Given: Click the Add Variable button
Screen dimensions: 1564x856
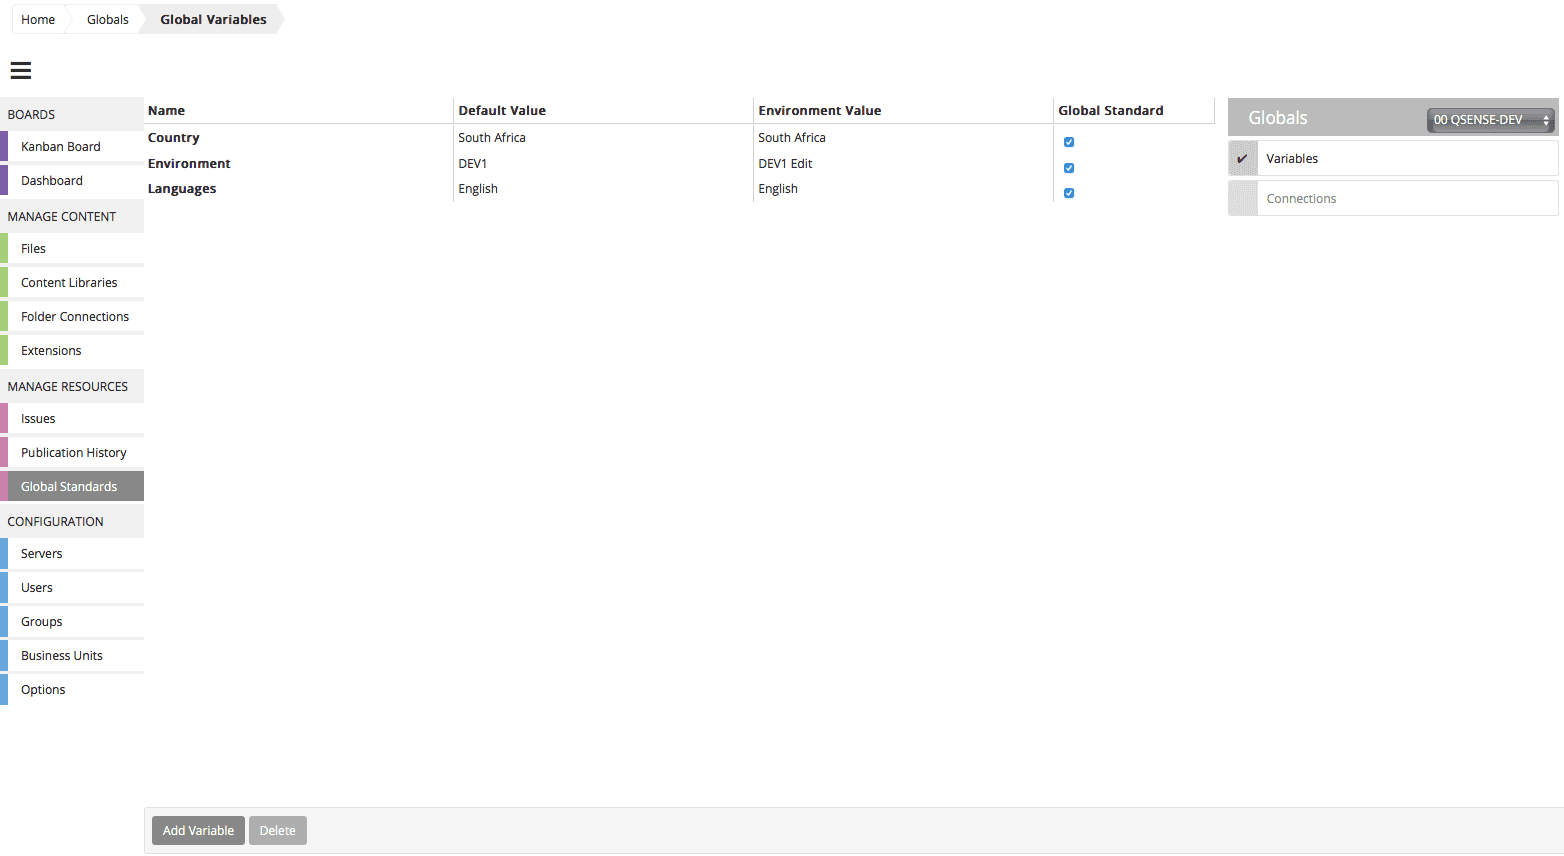Looking at the screenshot, I should (198, 831).
